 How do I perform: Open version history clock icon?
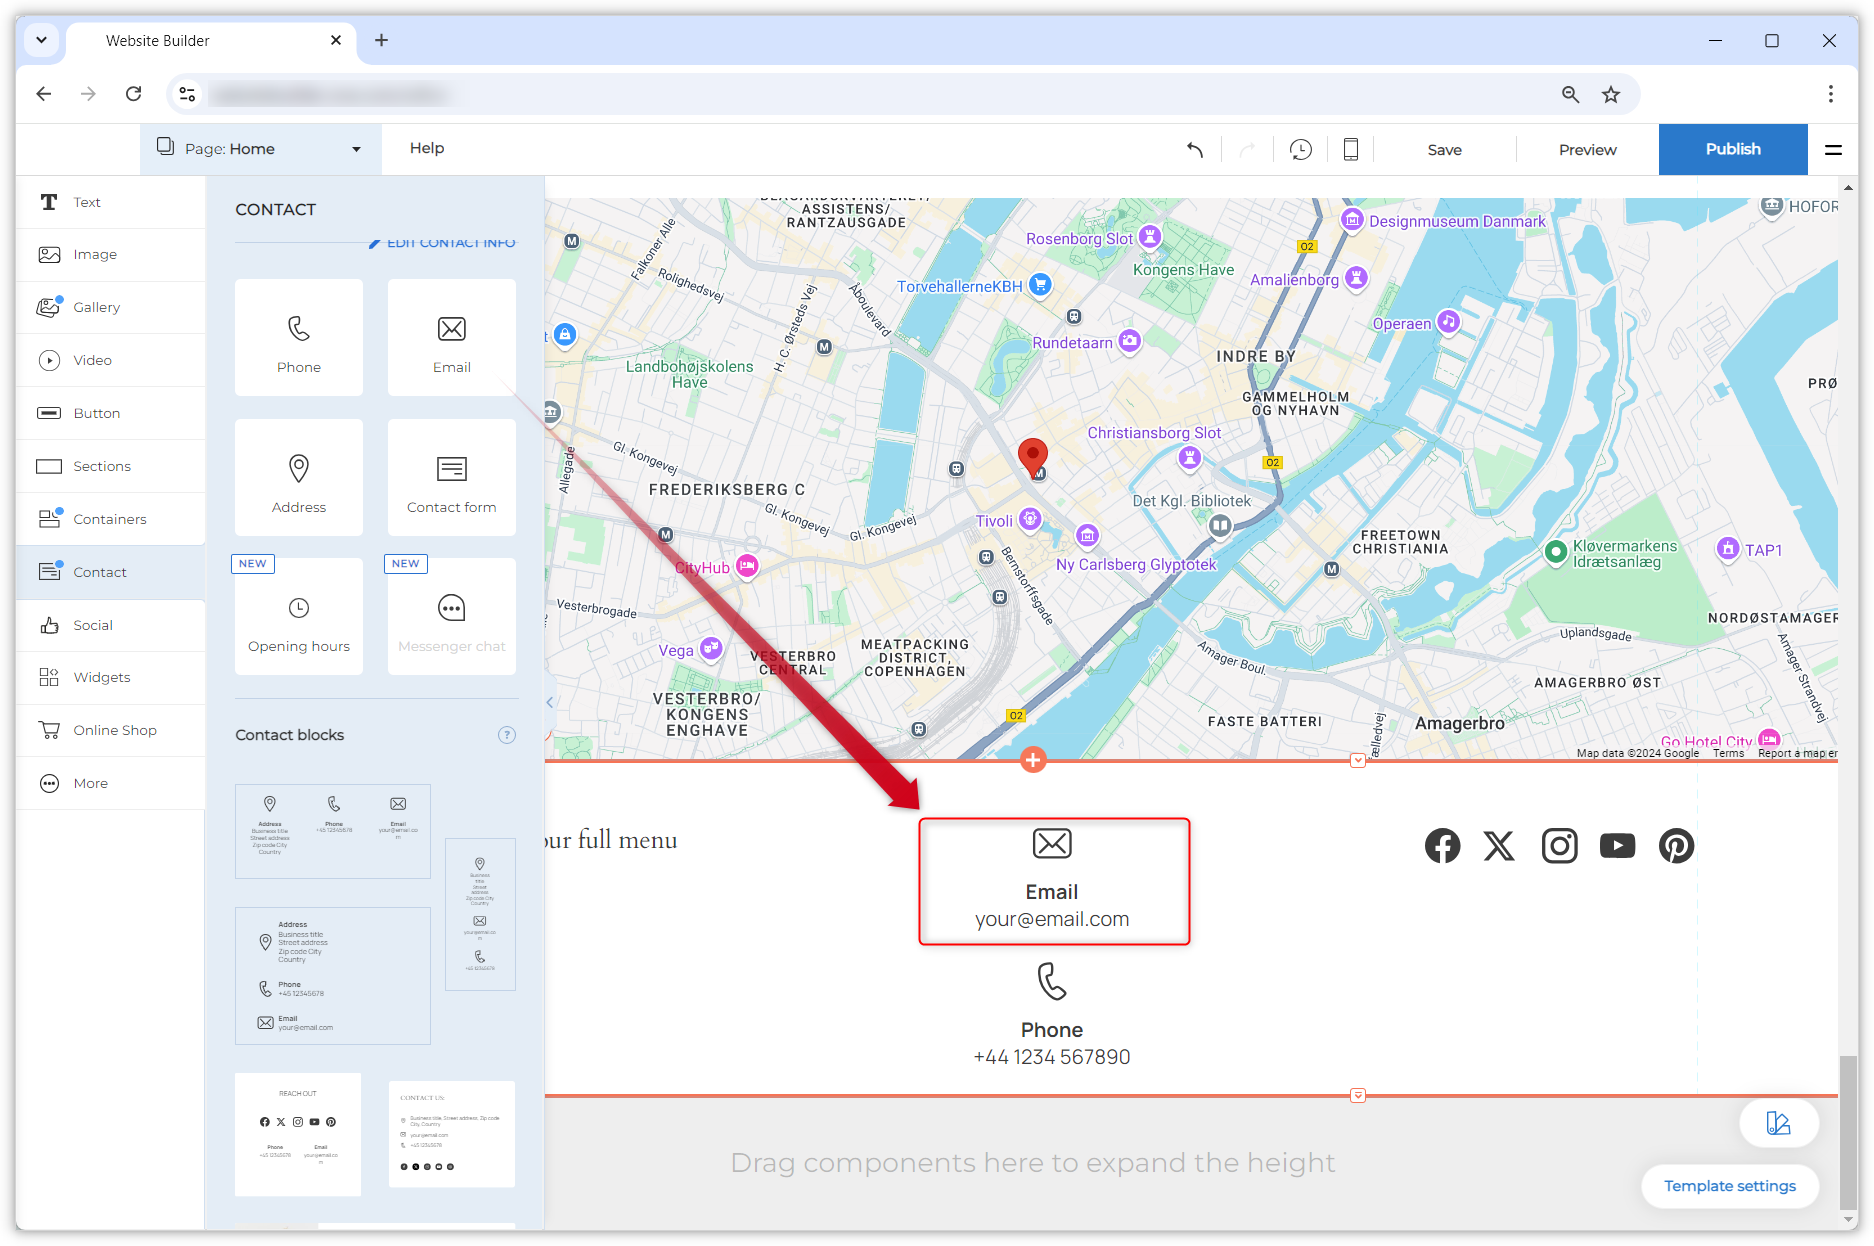[x=1300, y=150]
